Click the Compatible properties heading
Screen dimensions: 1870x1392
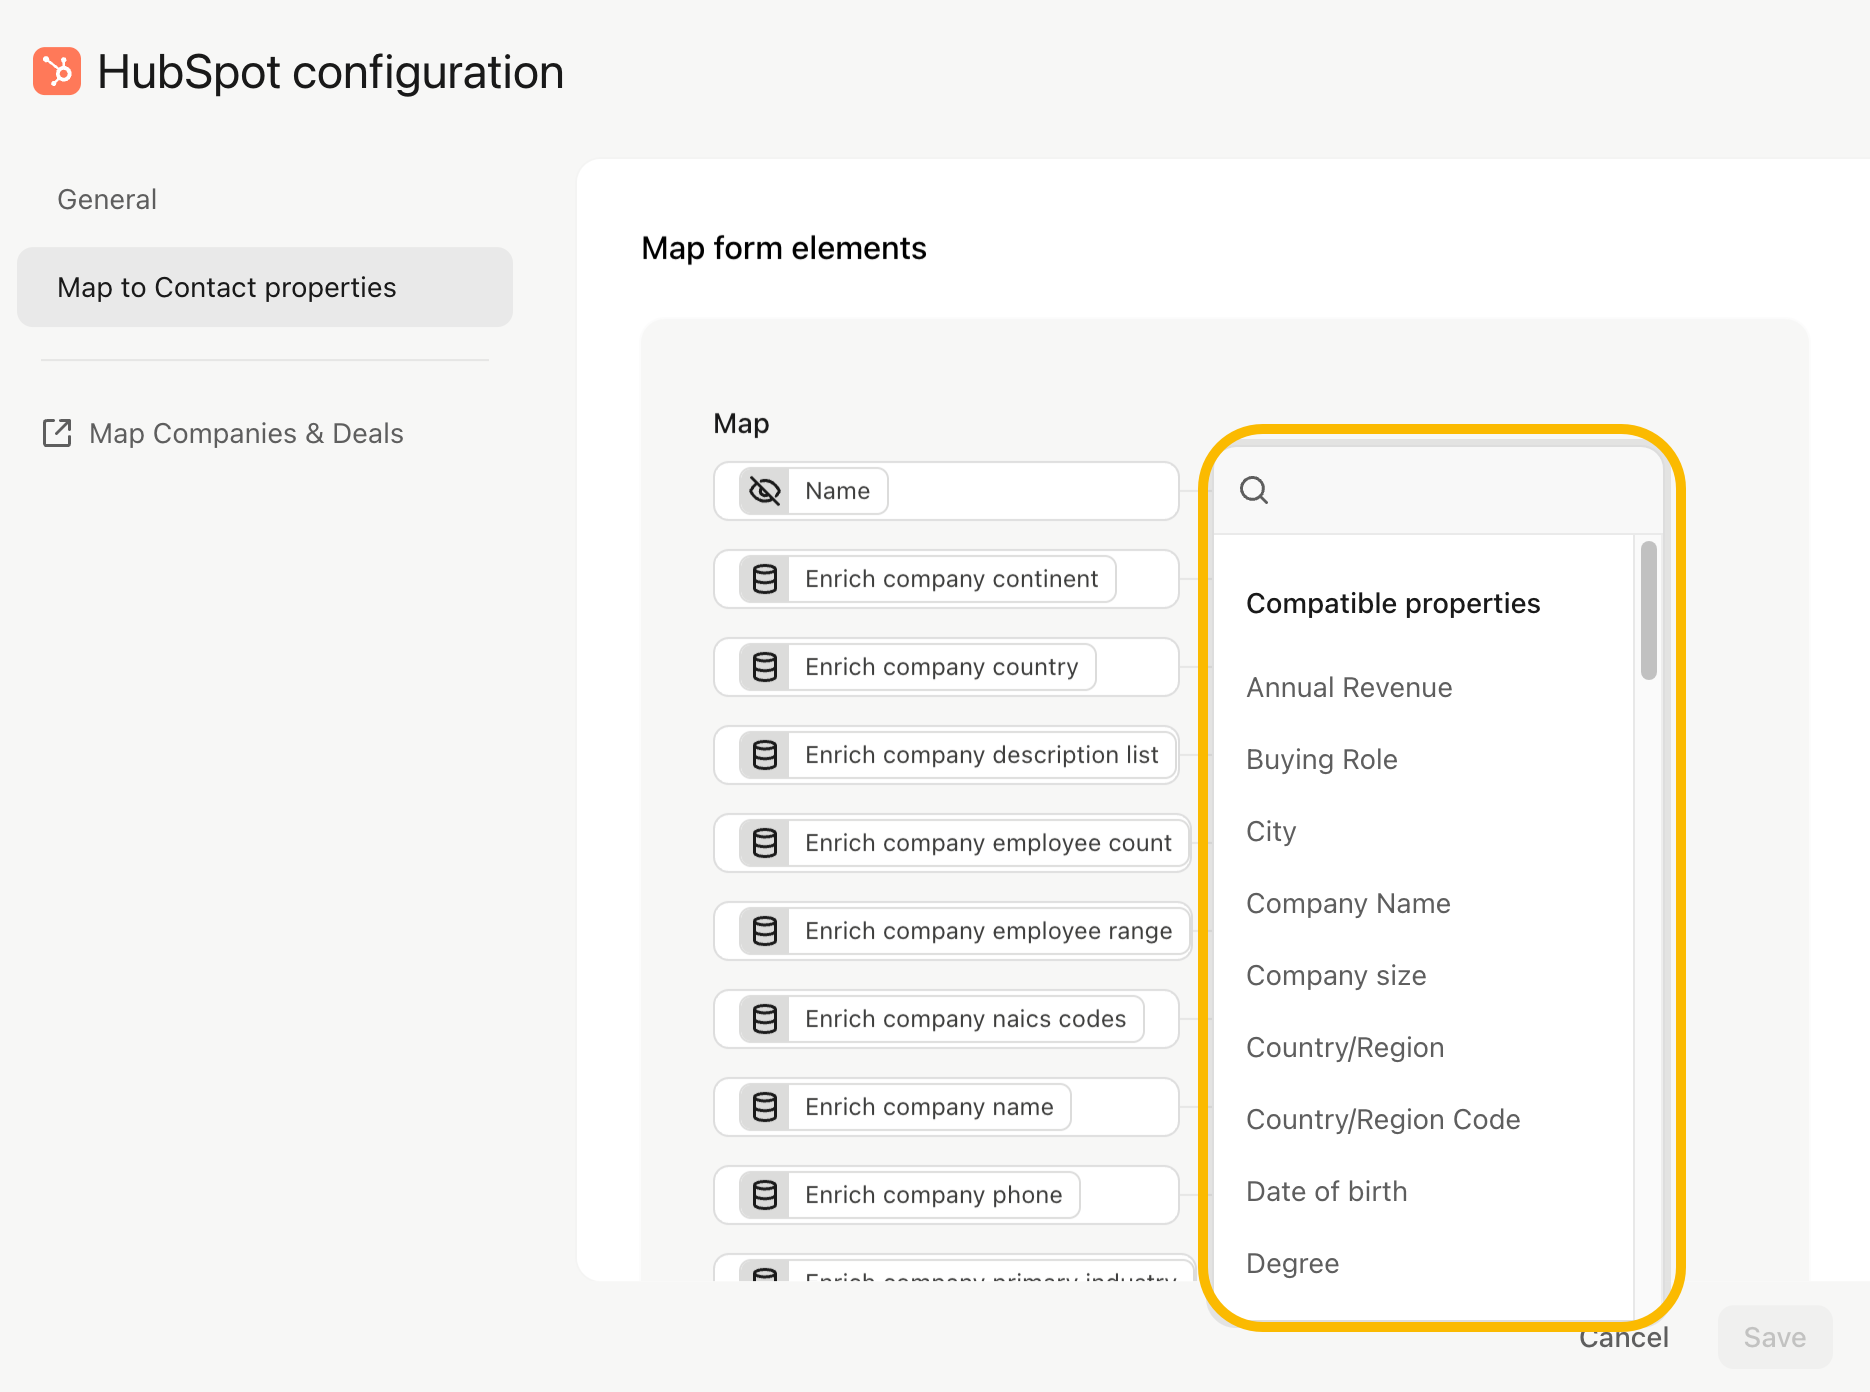click(x=1393, y=604)
